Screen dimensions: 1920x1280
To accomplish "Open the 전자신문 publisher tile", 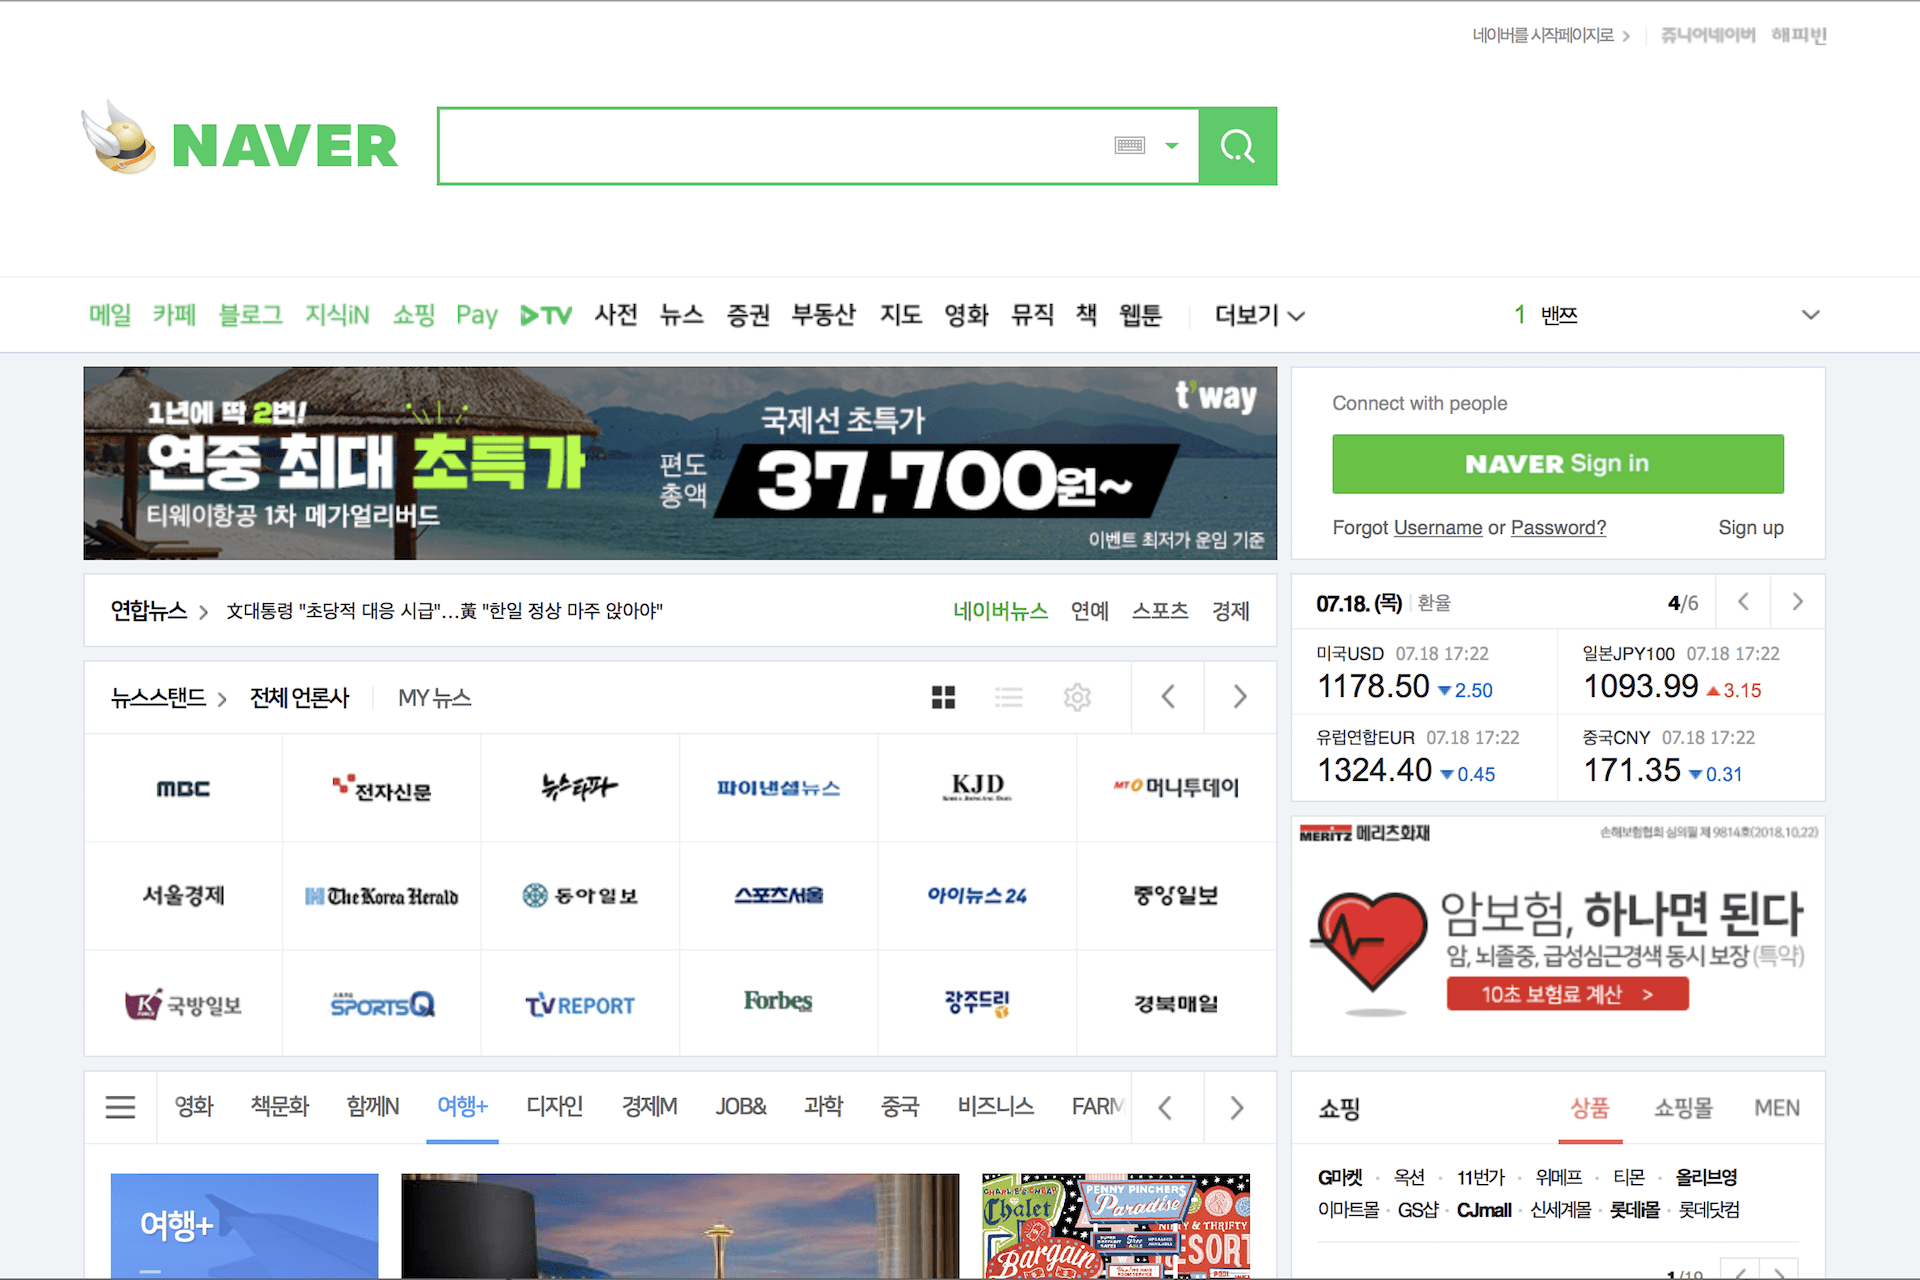I will point(382,789).
